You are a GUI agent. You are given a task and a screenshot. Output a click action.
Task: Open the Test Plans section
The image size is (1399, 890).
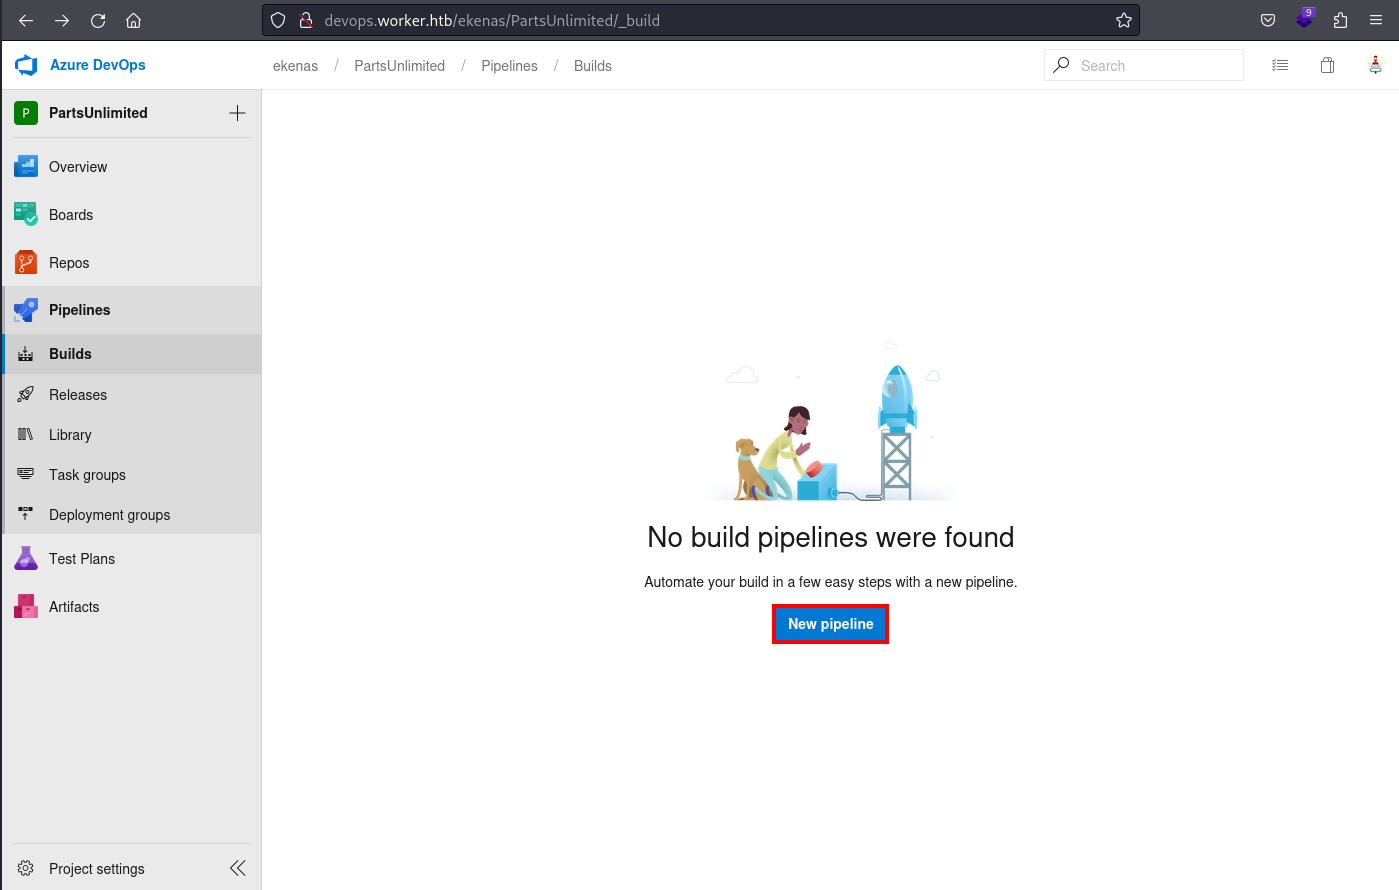coord(132,559)
